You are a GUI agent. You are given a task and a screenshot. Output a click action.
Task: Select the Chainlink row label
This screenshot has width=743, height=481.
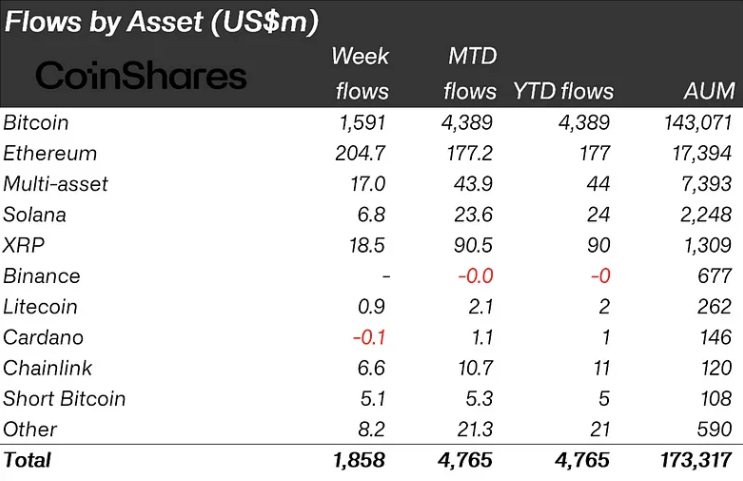(x=45, y=368)
